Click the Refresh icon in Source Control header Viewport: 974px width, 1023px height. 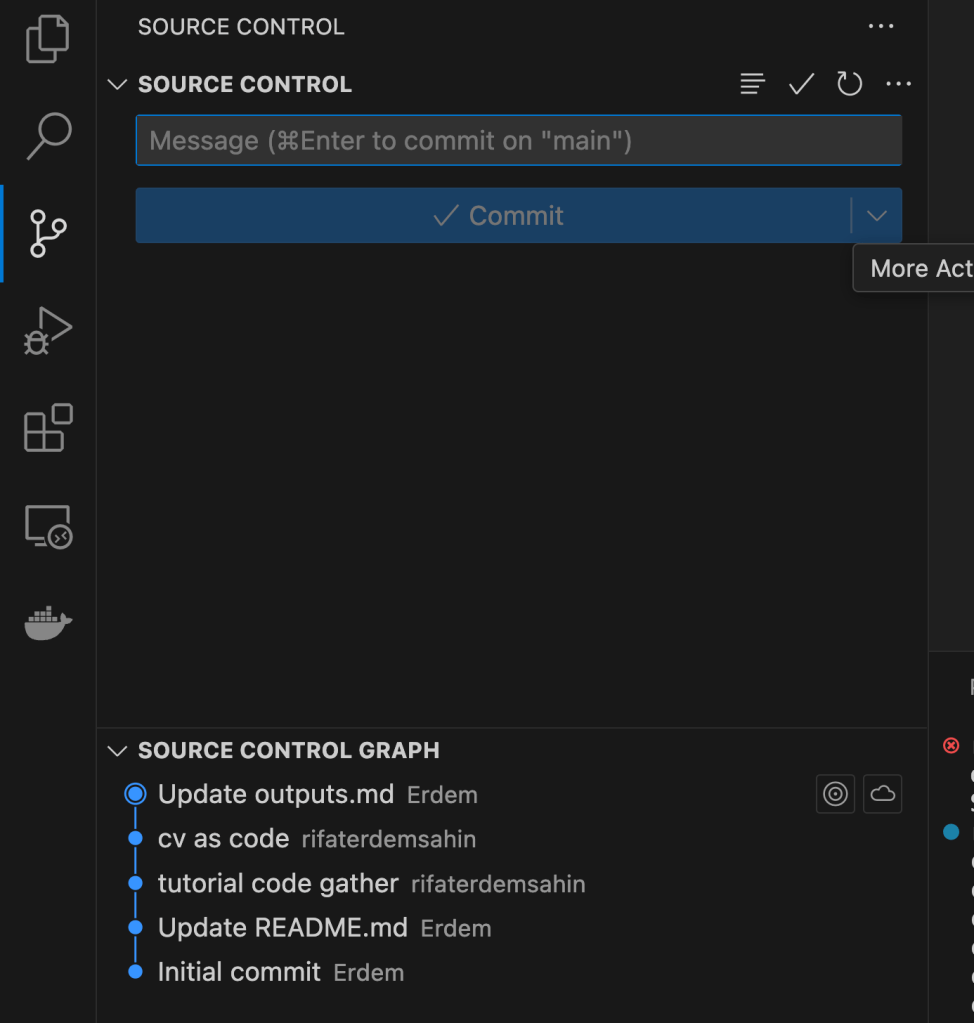click(x=849, y=84)
